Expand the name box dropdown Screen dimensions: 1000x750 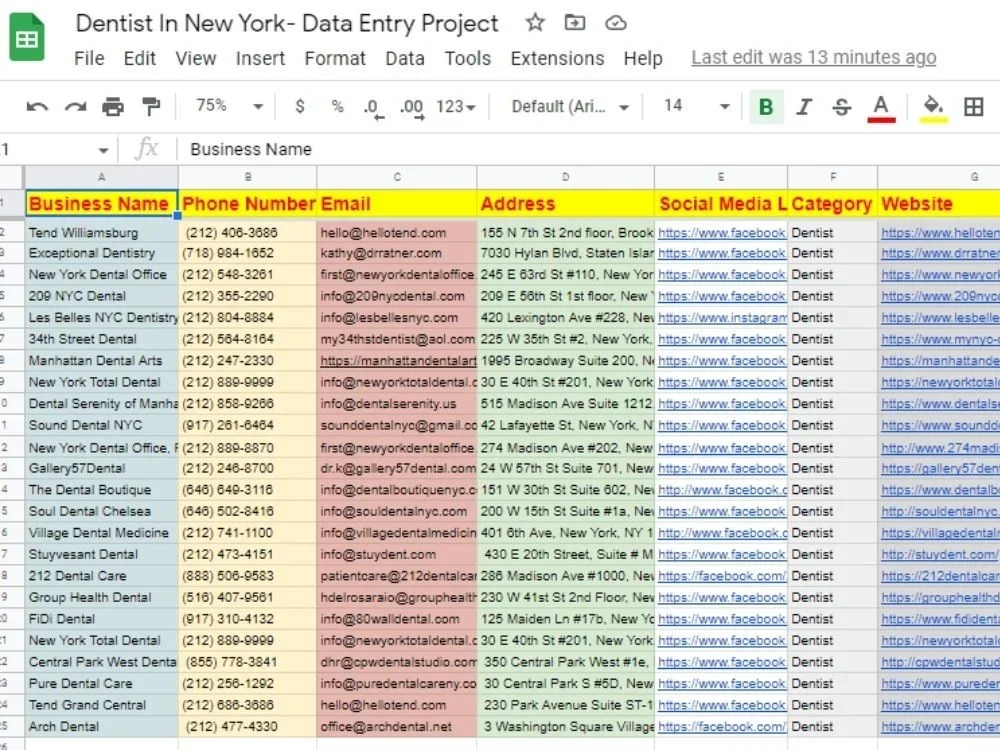tap(103, 151)
